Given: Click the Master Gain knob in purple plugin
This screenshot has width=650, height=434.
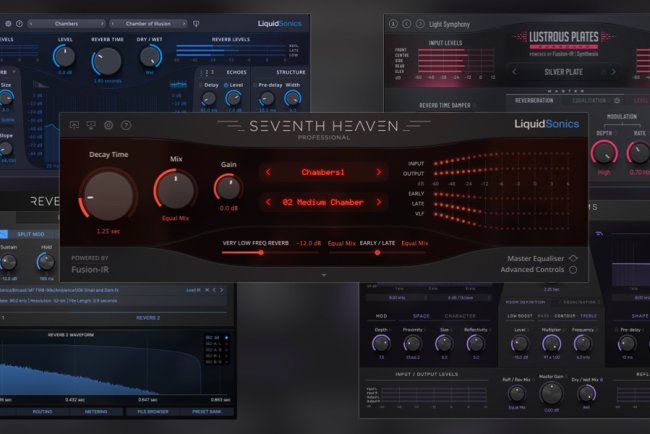Looking at the screenshot, I should click(551, 393).
